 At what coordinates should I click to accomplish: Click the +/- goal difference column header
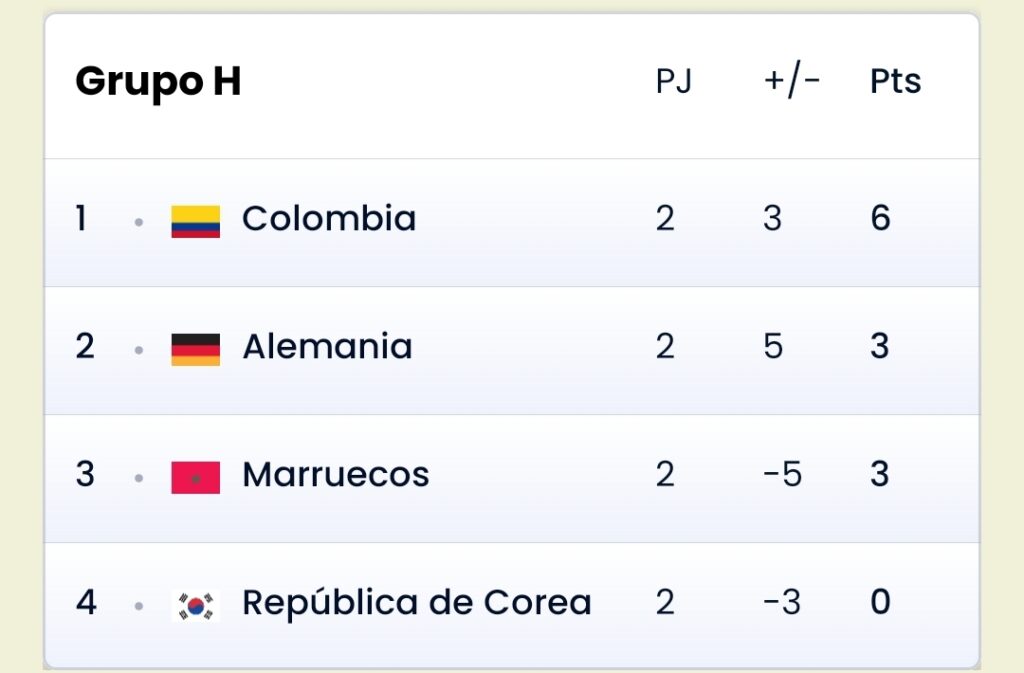792,82
